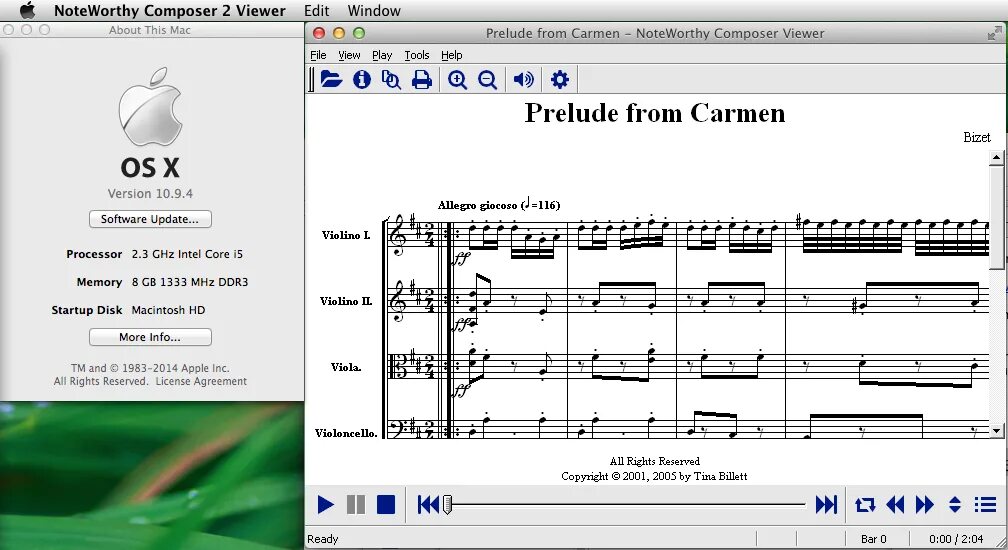Toggle loop/repeat playback

[x=865, y=504]
